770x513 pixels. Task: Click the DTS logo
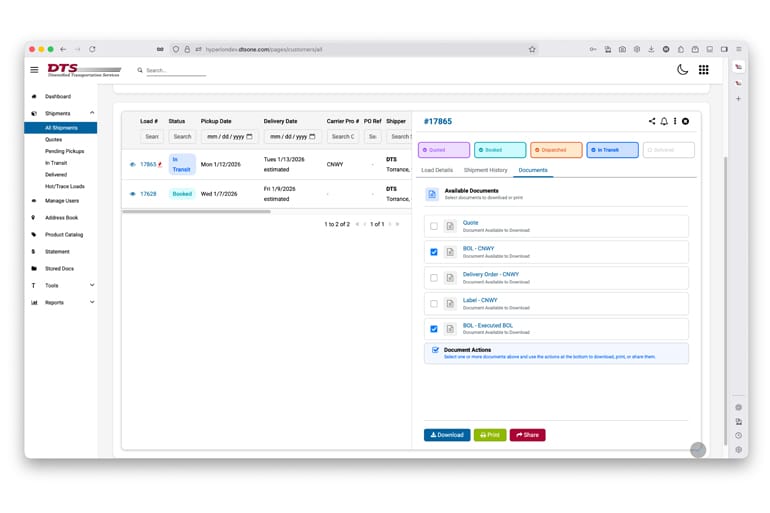pos(84,70)
